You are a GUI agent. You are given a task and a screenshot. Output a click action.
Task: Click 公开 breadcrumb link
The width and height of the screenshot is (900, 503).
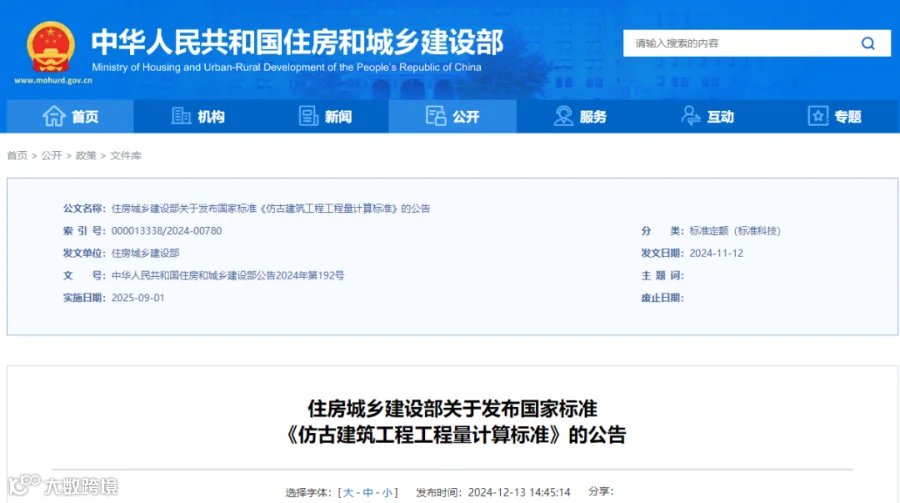coord(52,156)
